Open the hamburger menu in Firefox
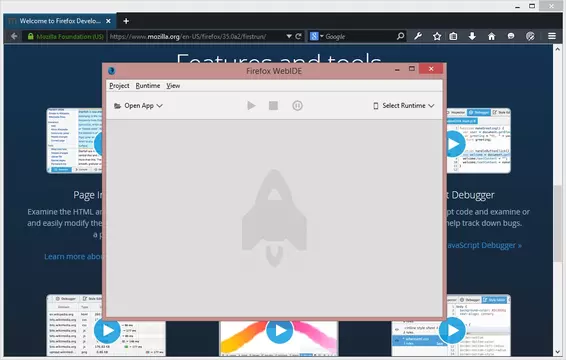 pos(552,36)
